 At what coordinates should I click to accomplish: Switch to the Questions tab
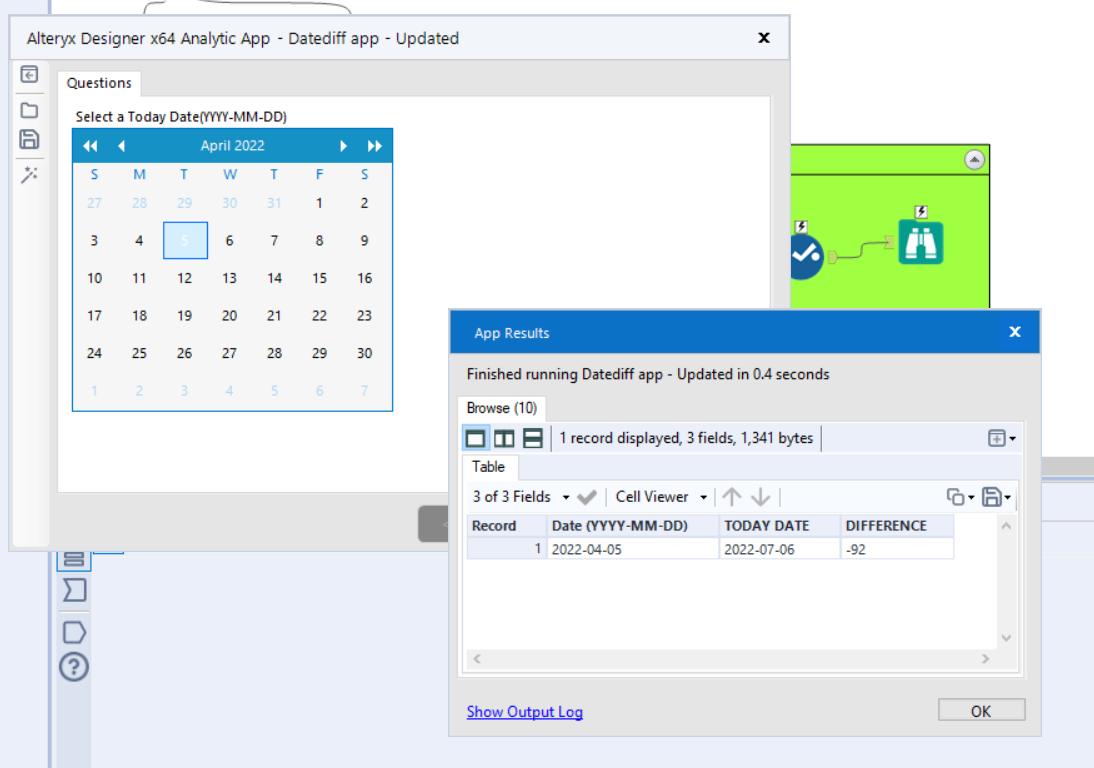tap(99, 83)
